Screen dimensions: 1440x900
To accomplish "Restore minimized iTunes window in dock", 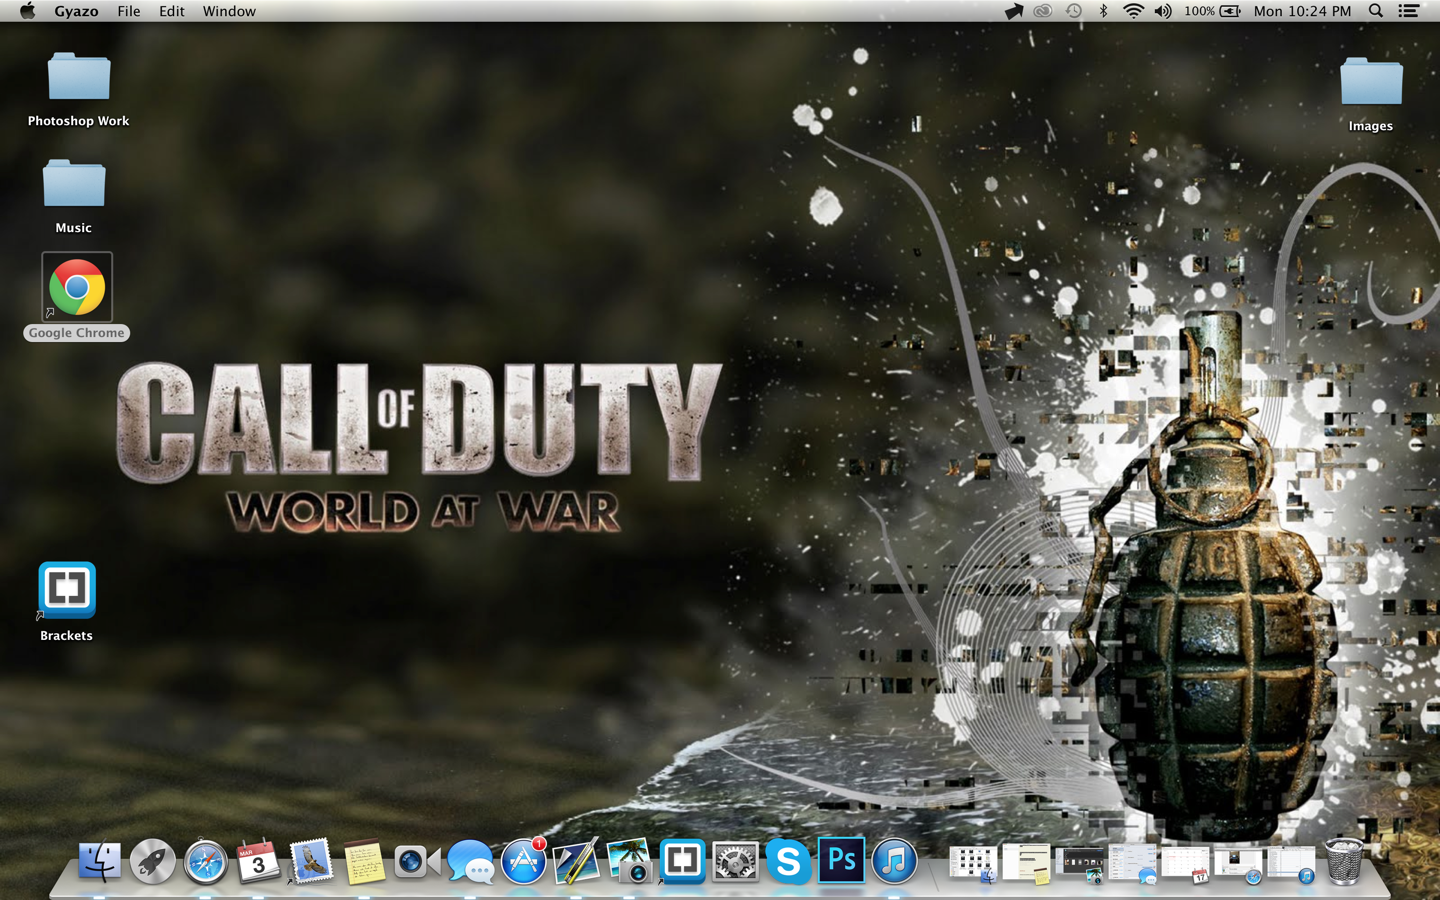I will [1291, 864].
